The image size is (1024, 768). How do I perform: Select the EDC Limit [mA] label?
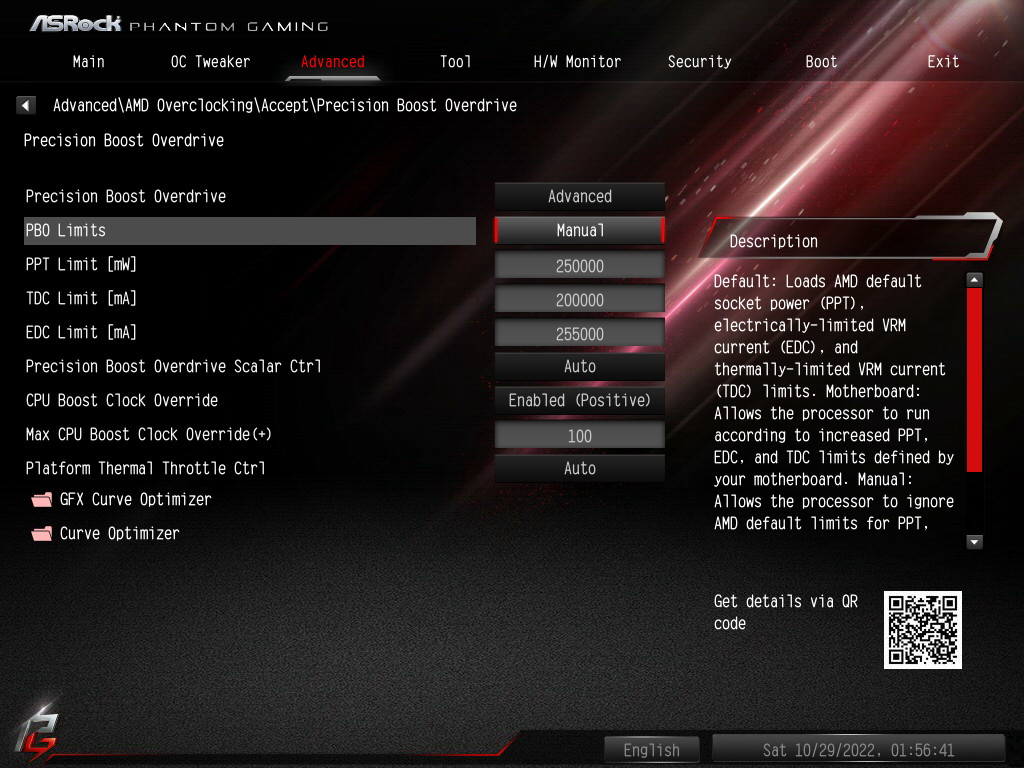(x=81, y=332)
